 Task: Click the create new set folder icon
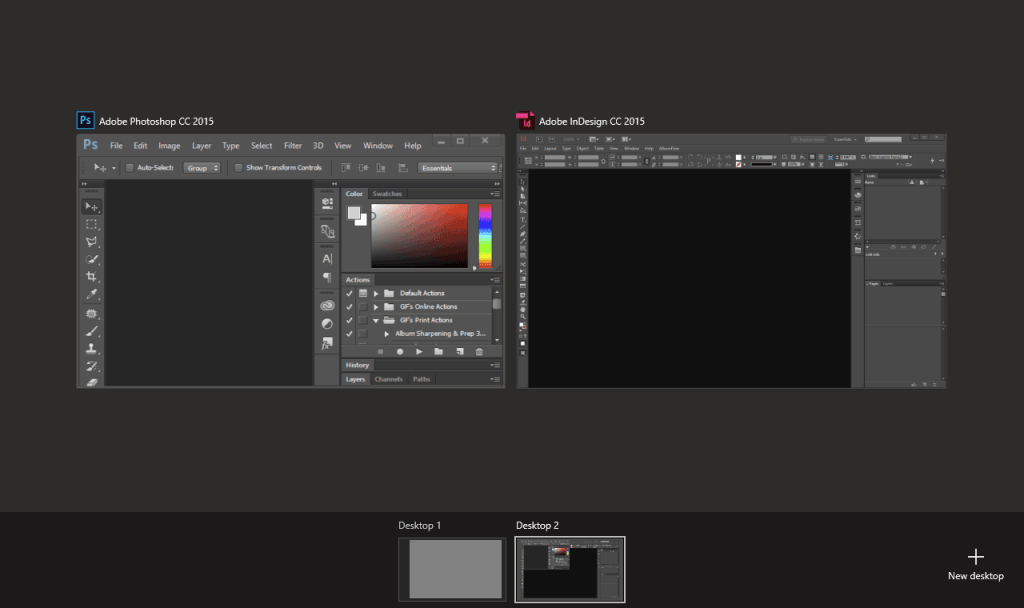[x=439, y=351]
